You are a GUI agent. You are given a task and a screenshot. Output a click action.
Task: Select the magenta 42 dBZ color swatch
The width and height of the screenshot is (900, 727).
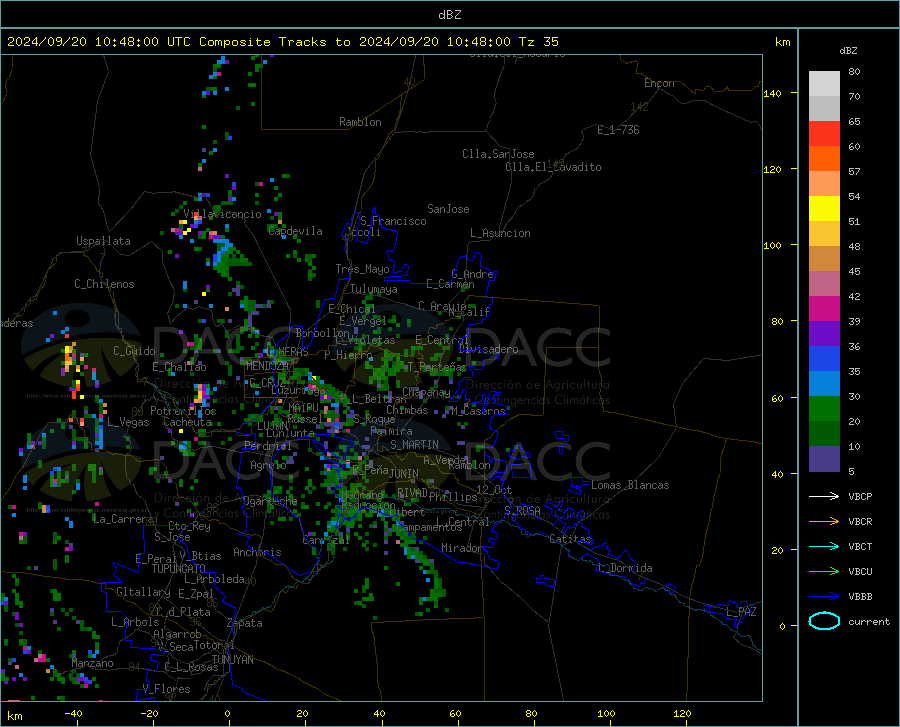click(824, 309)
